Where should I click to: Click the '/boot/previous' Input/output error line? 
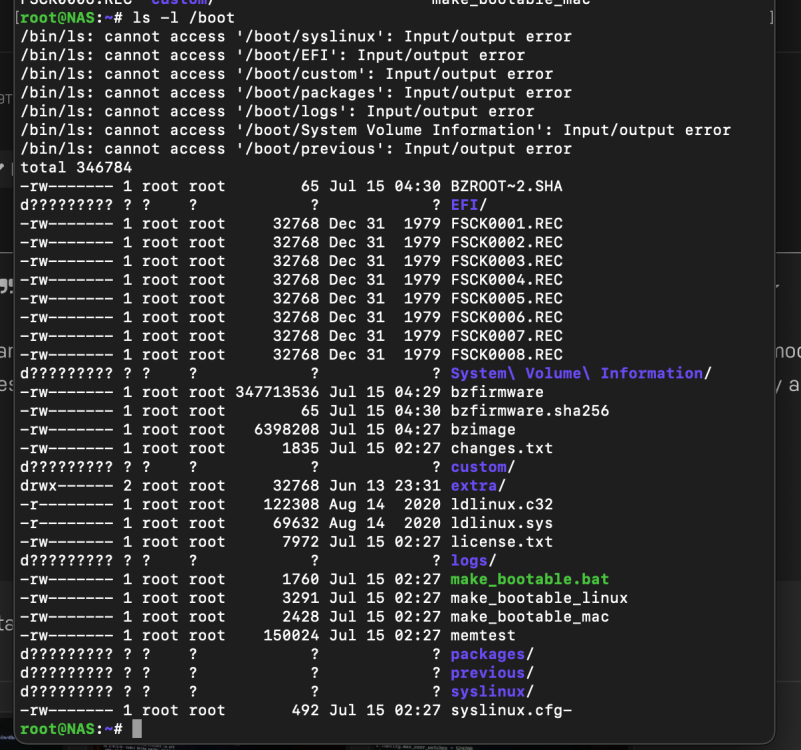296,149
